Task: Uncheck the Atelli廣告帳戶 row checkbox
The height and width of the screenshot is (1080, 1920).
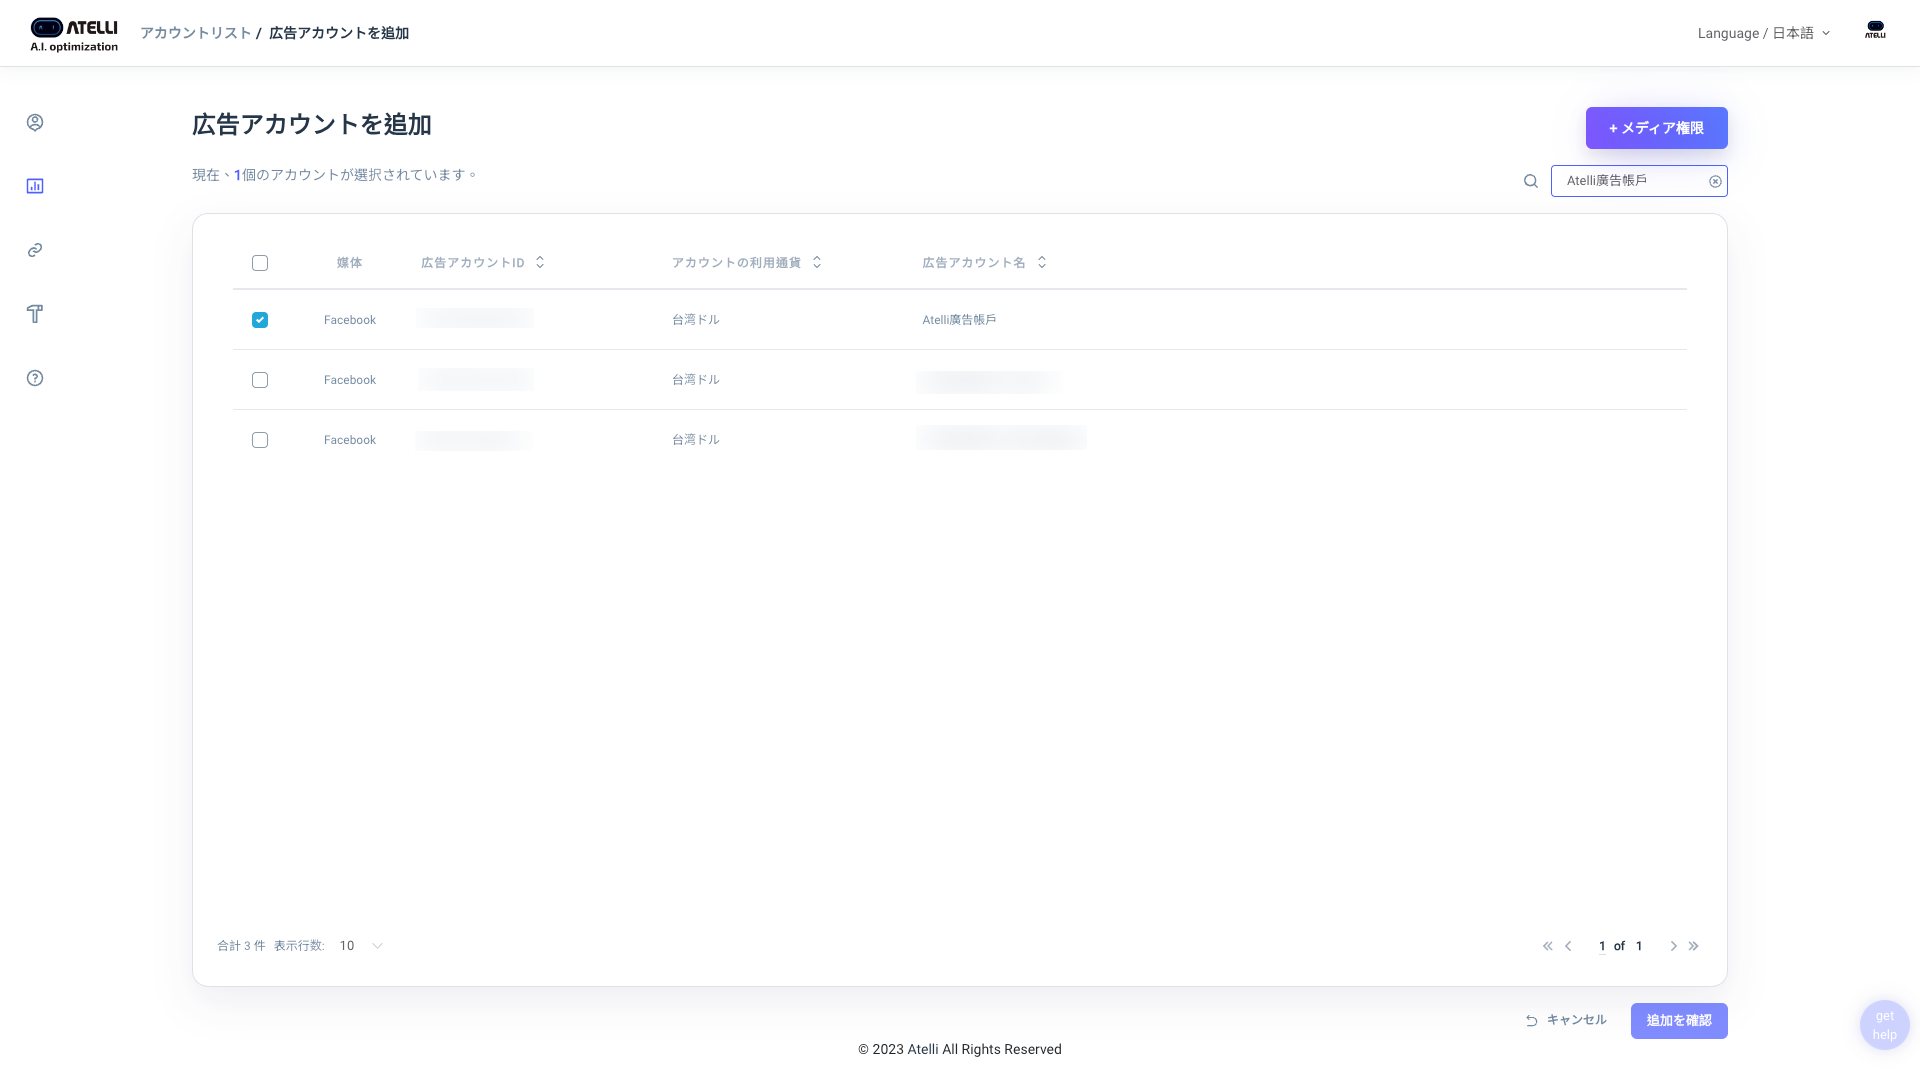Action: 260,320
